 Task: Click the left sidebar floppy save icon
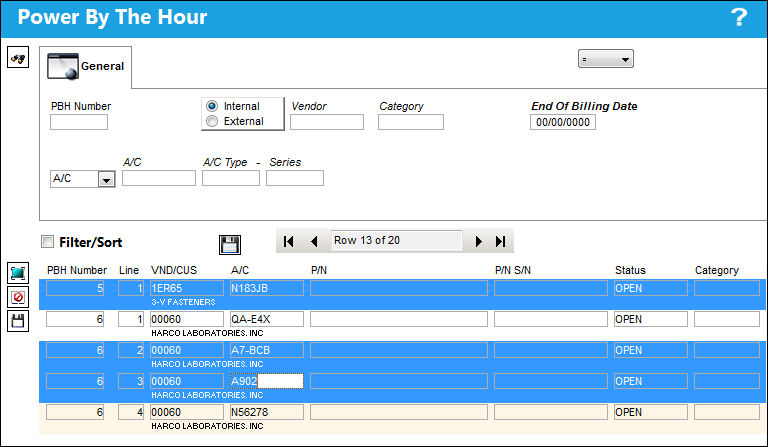pyautogui.click(x=18, y=321)
